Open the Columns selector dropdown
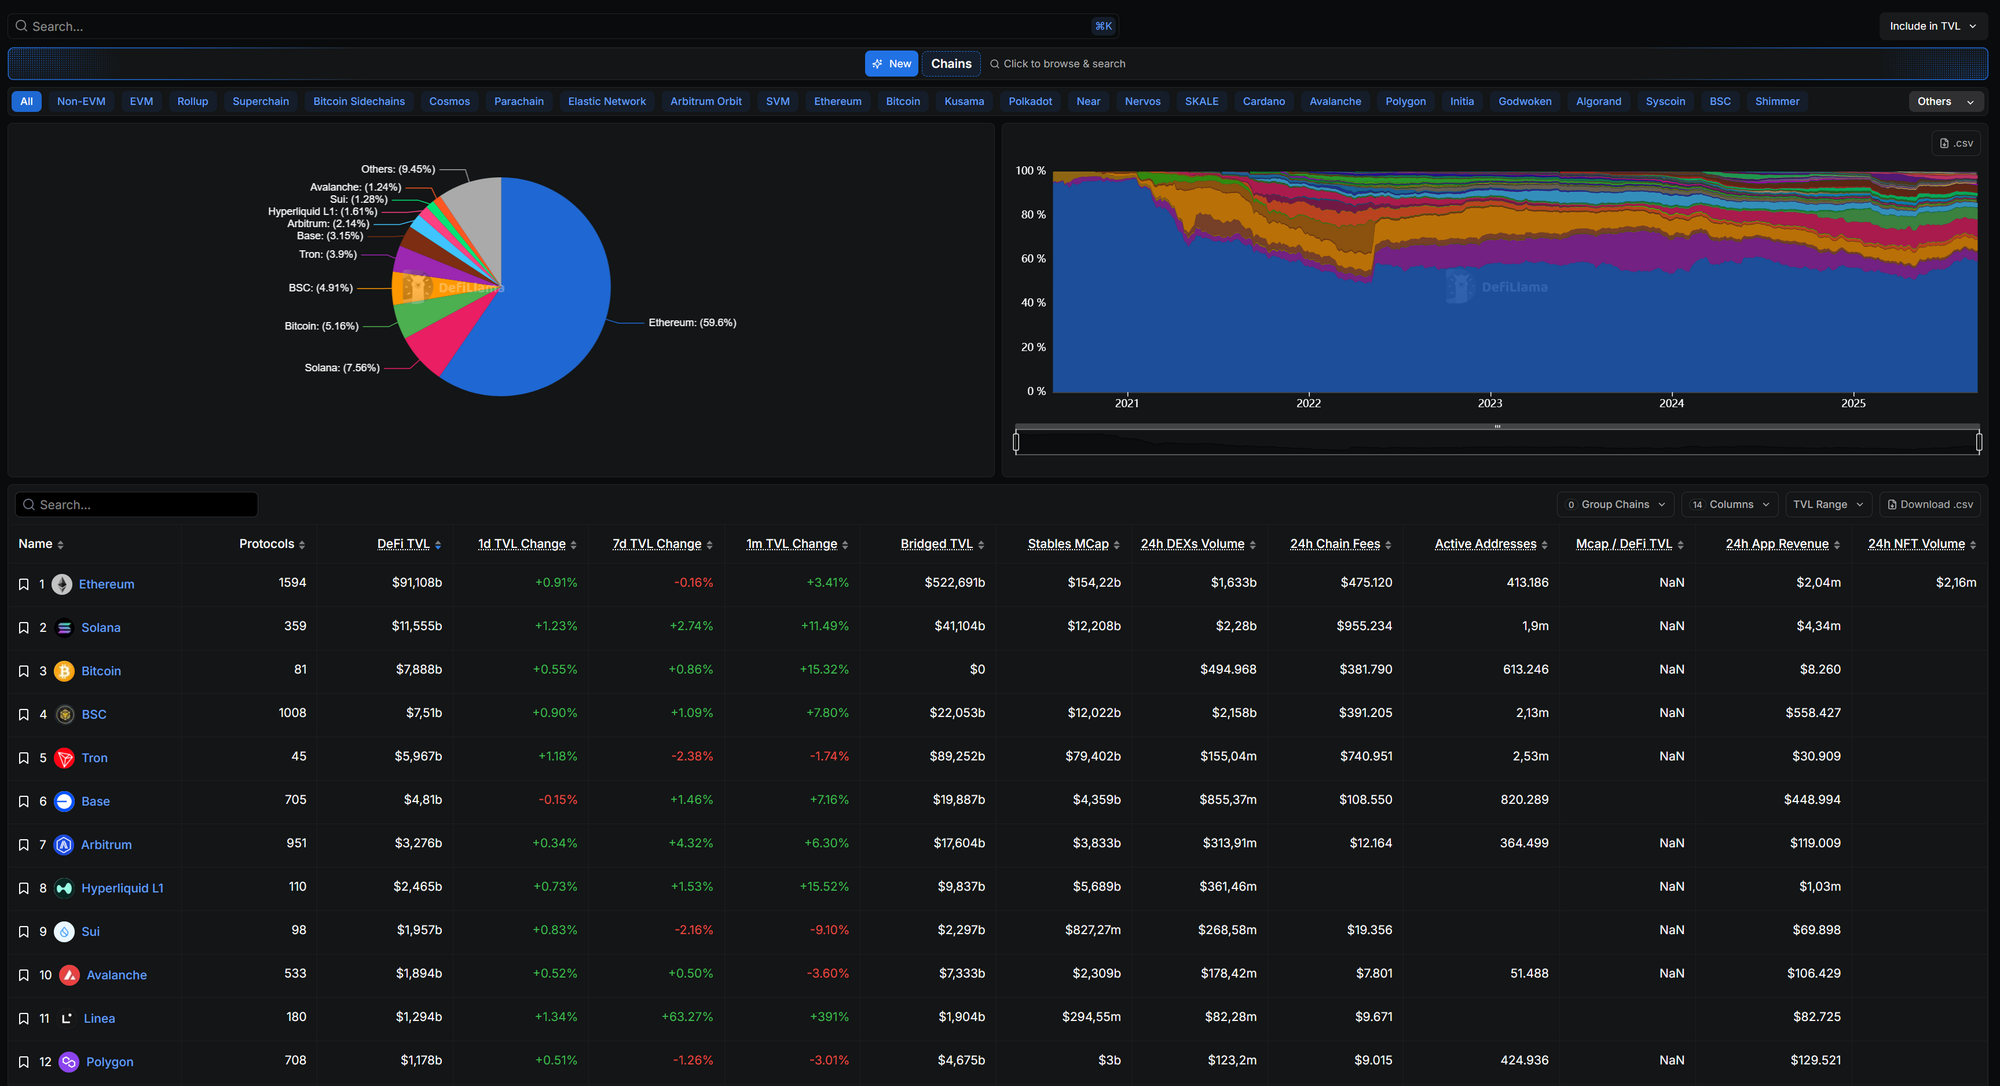The width and height of the screenshot is (2000, 1086). (1730, 504)
